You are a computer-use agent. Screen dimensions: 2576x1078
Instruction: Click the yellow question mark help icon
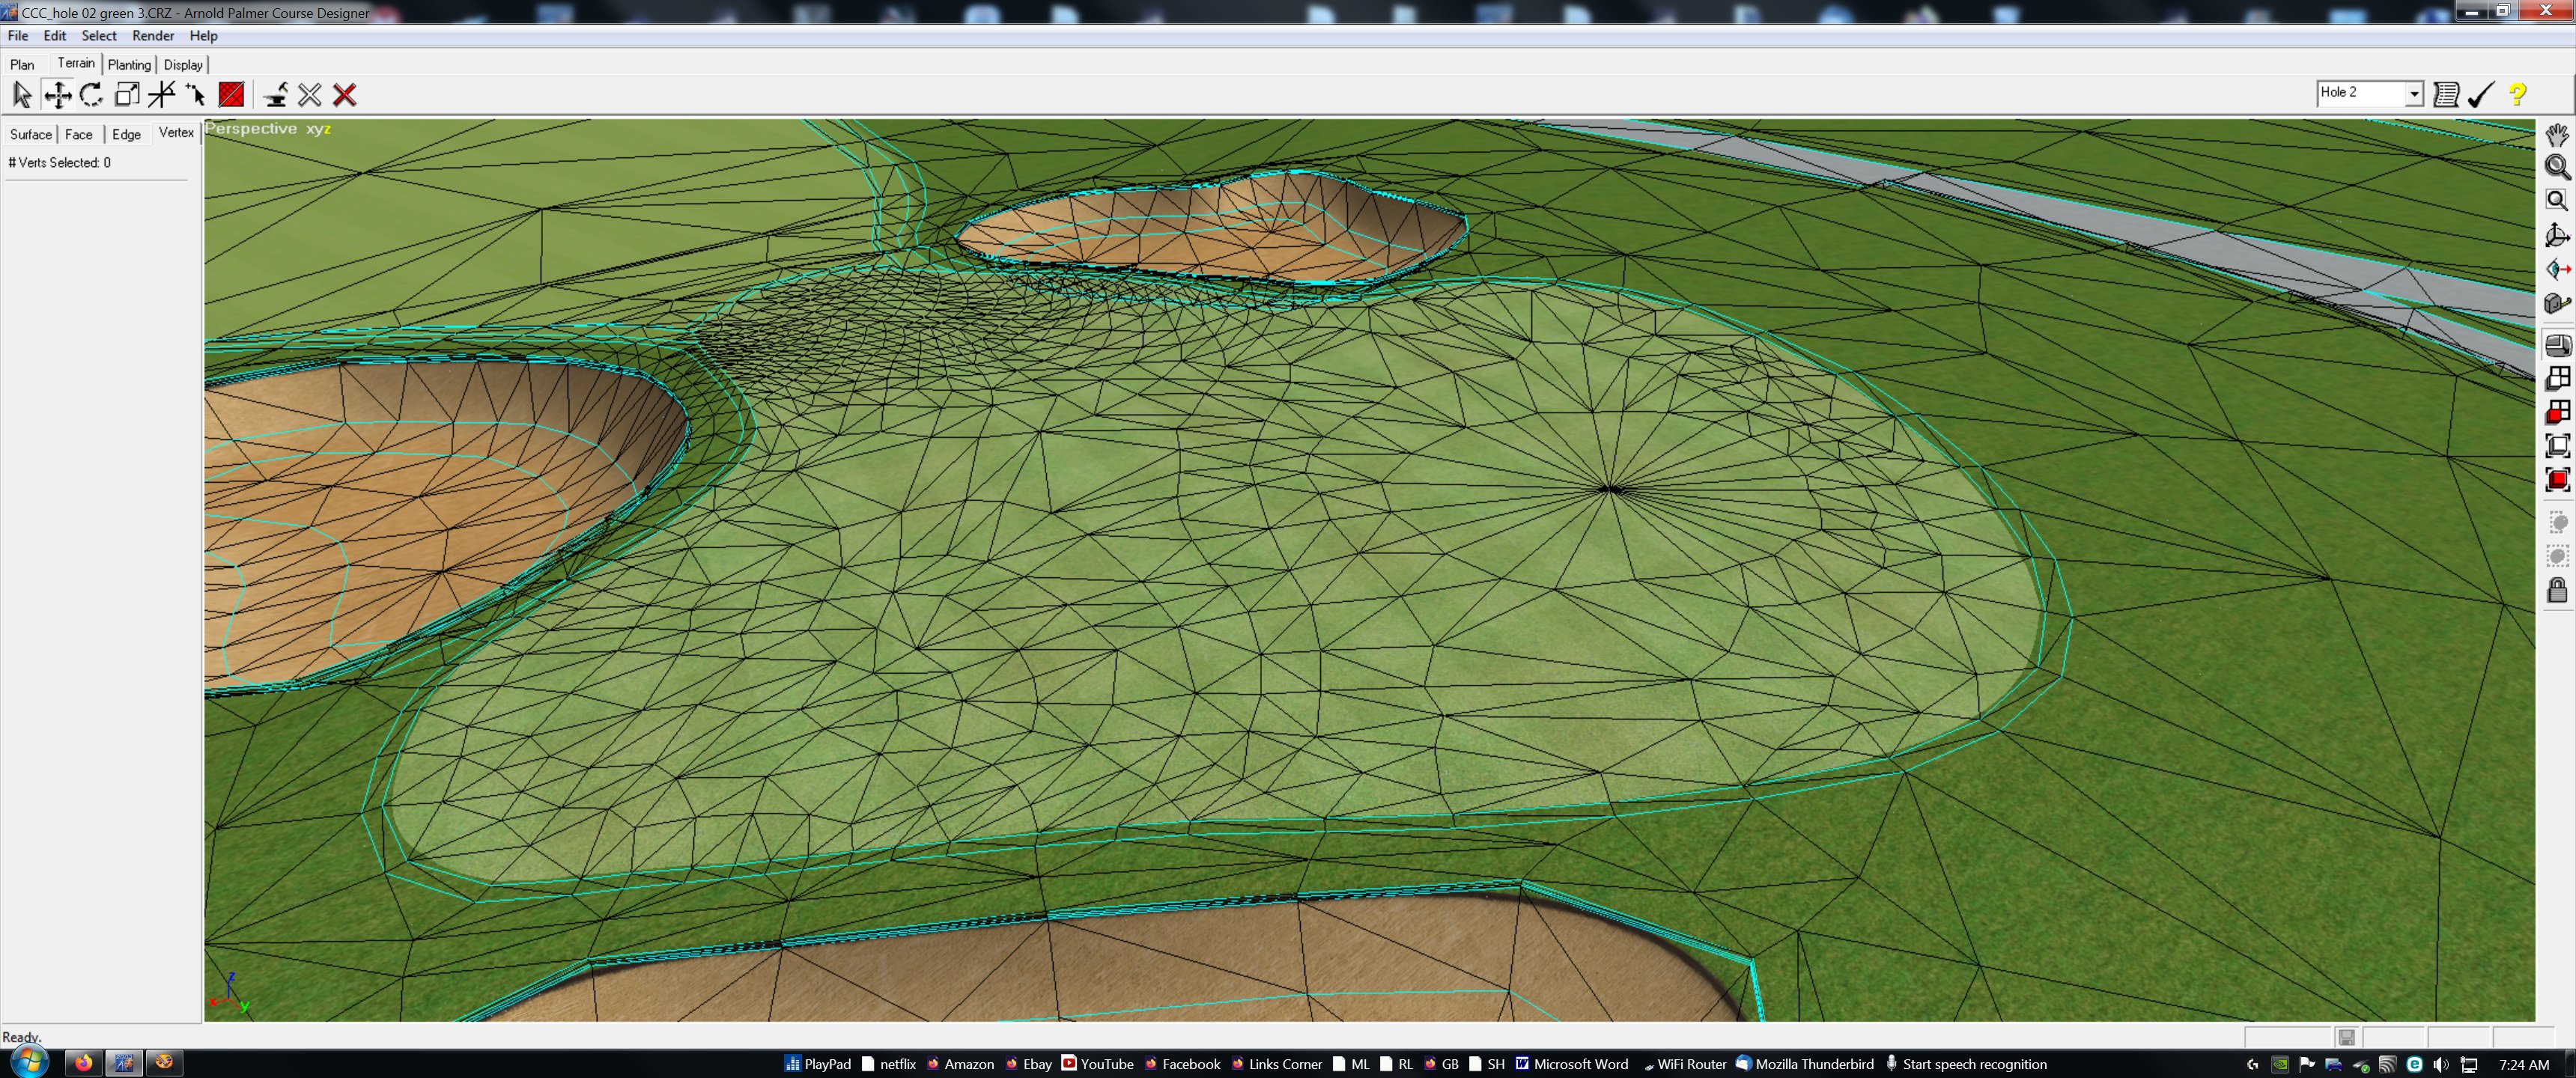click(x=2517, y=94)
